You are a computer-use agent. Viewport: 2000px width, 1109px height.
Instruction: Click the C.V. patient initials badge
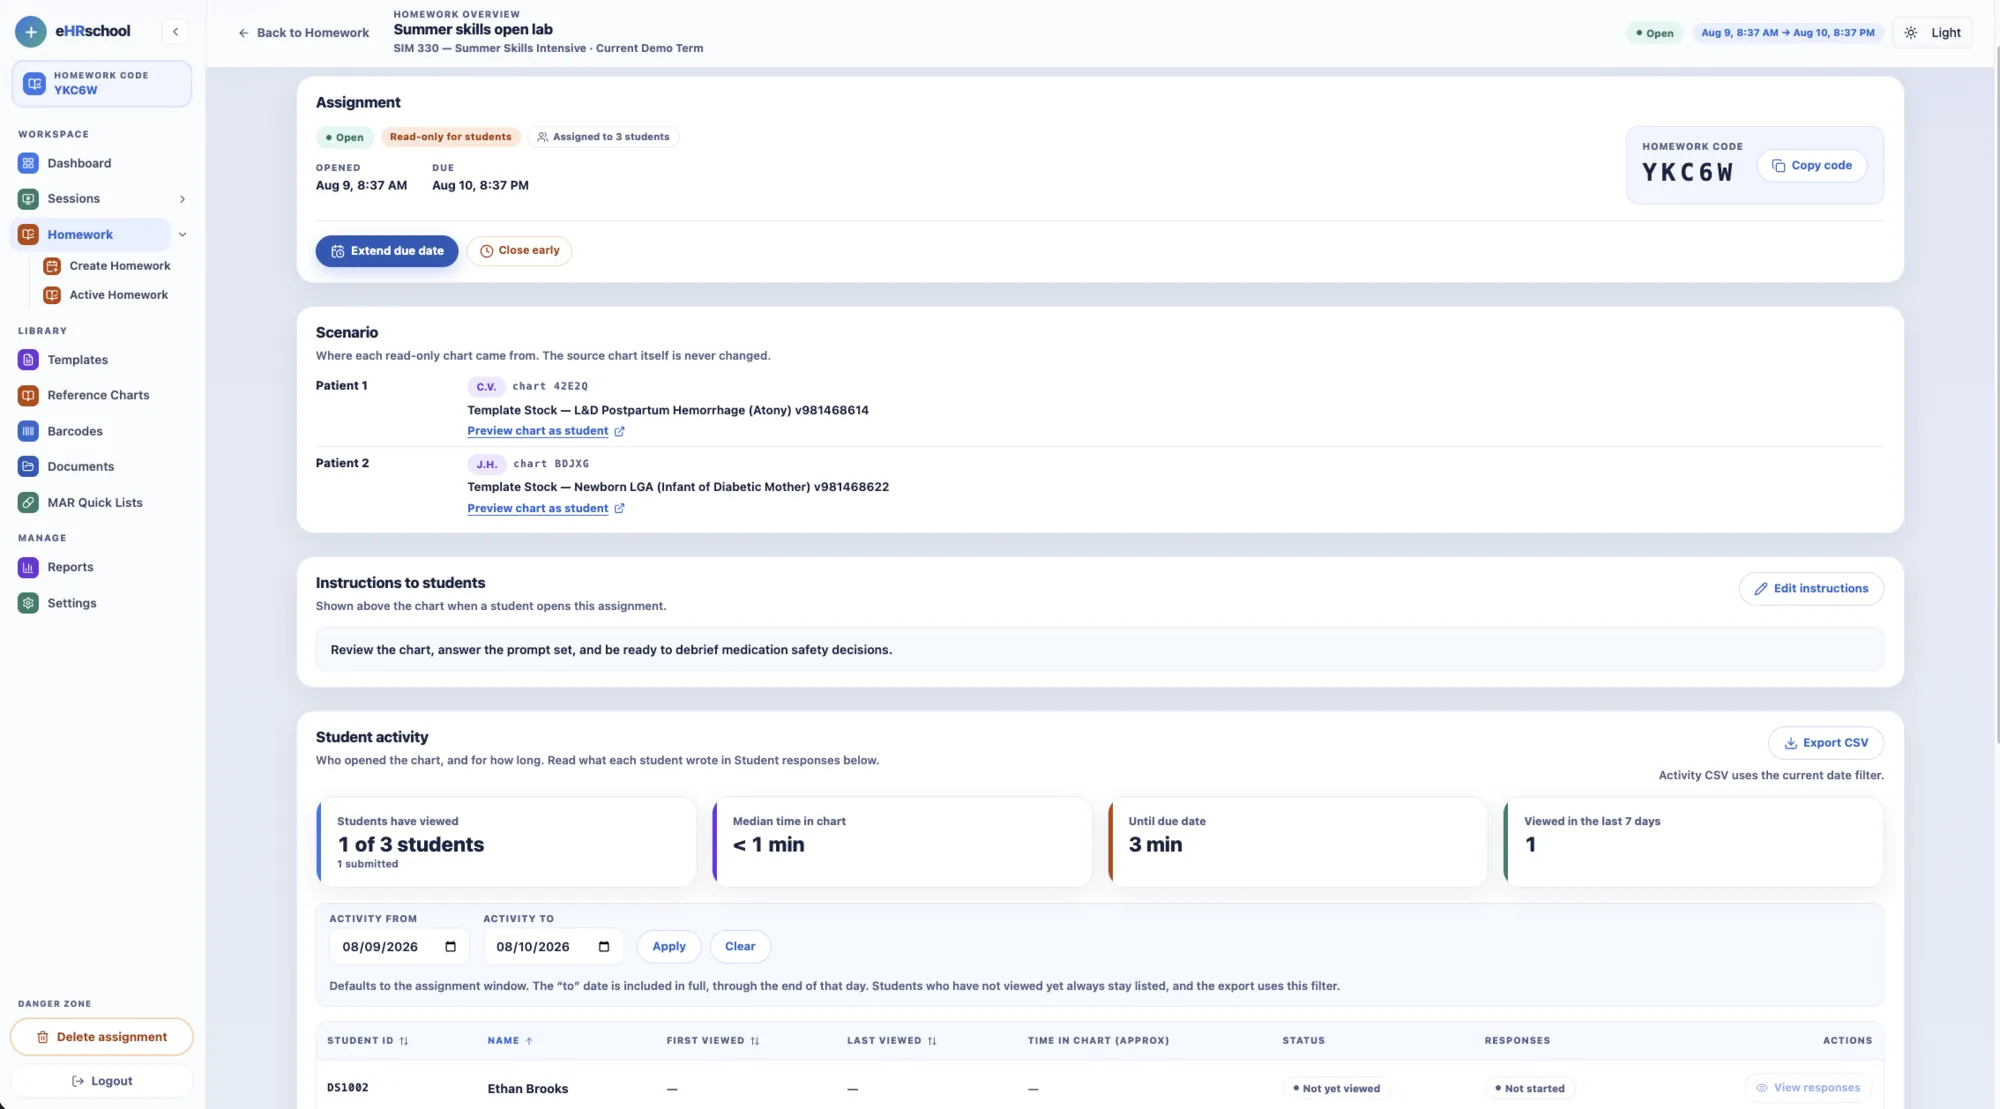[486, 387]
